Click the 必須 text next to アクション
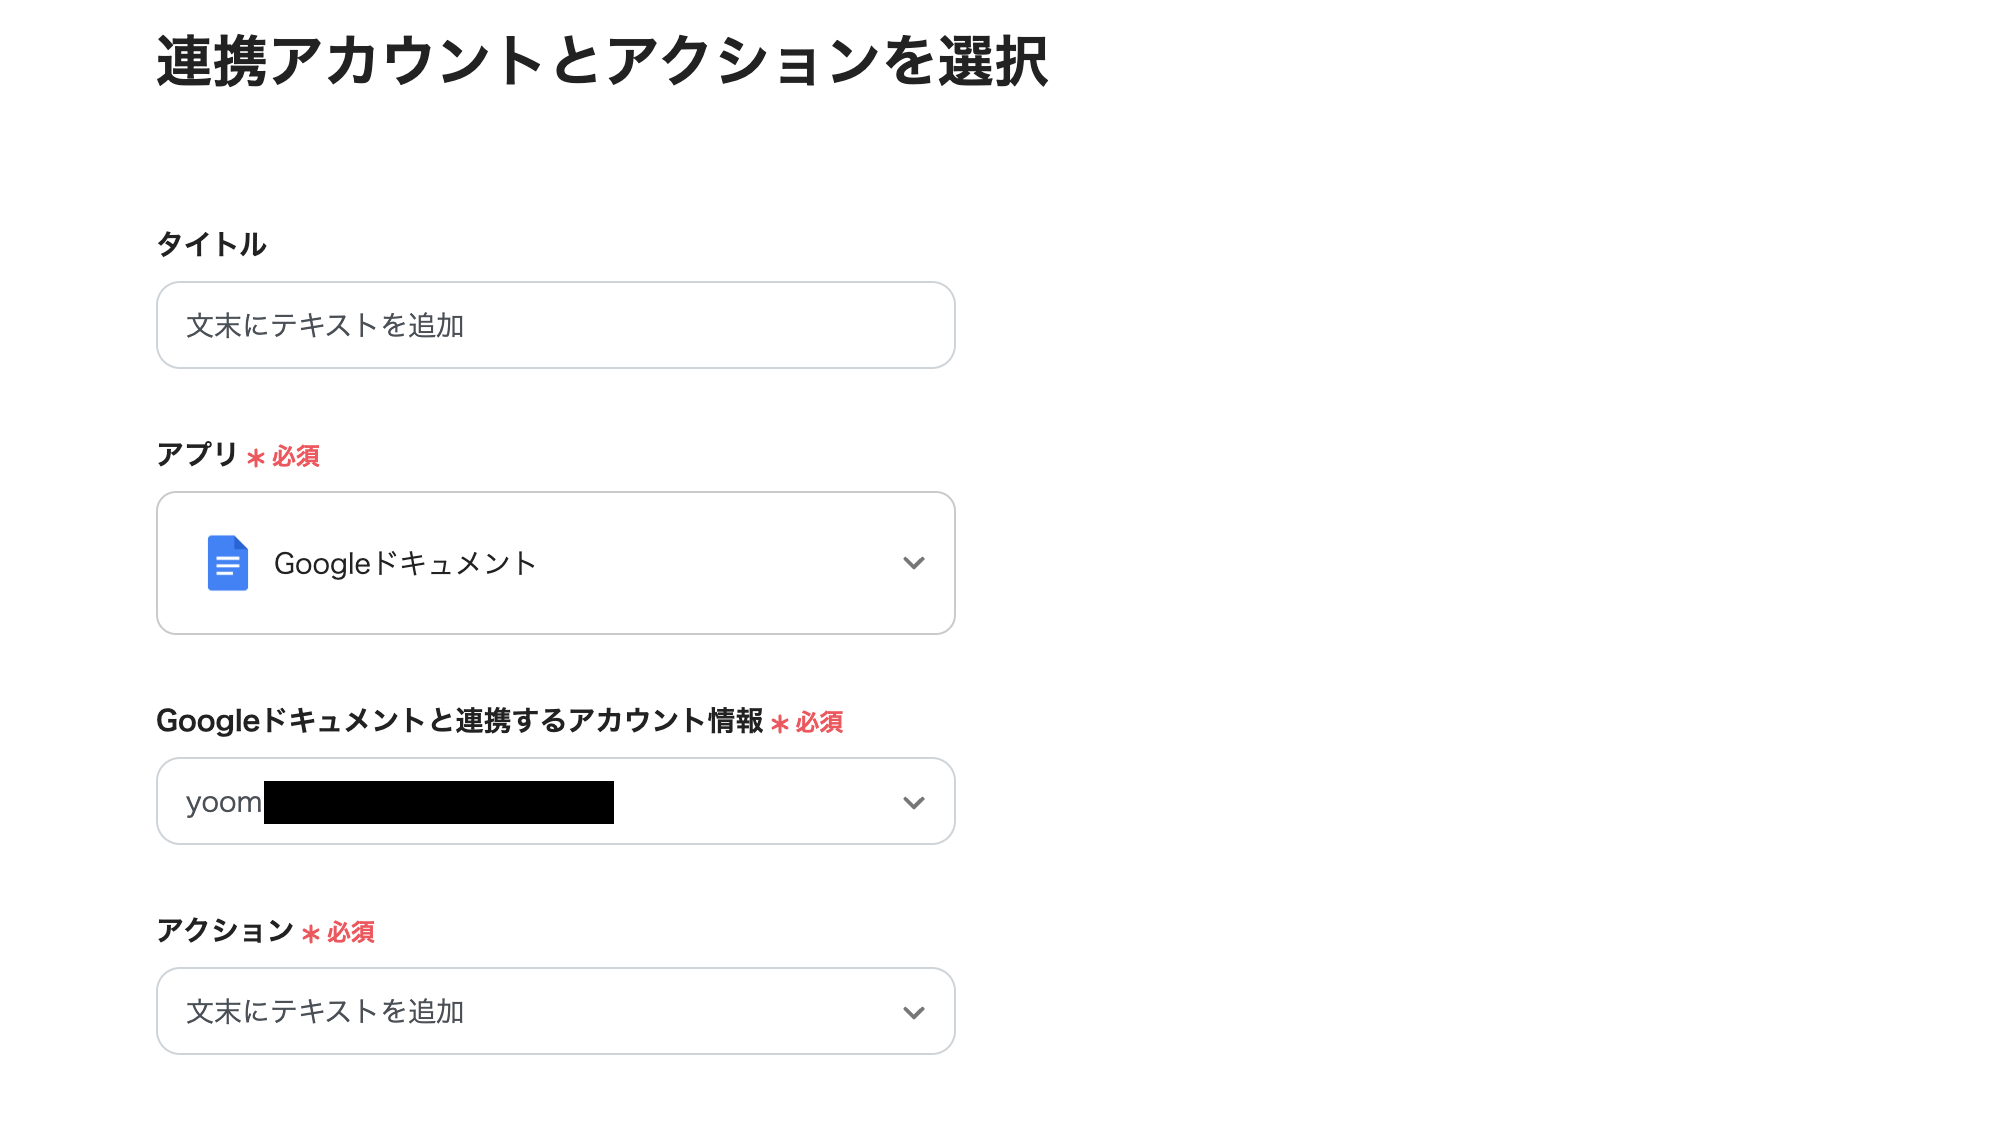This screenshot has width=2002, height=1136. pos(351,932)
